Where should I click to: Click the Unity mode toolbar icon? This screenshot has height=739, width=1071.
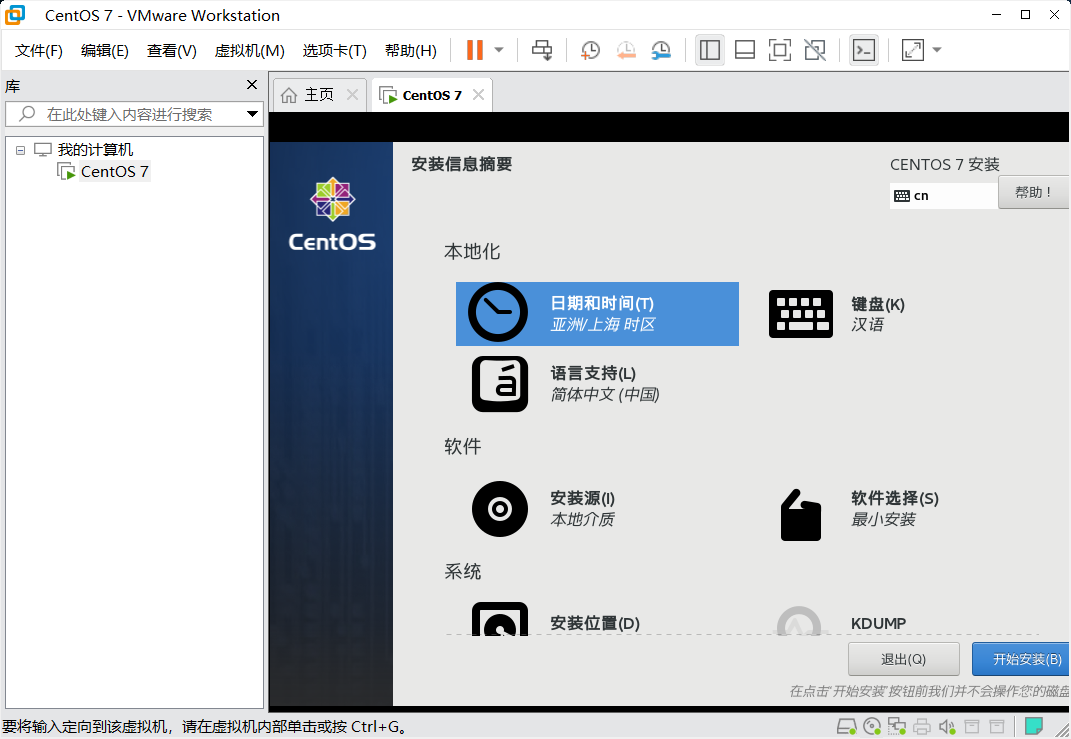pos(814,50)
